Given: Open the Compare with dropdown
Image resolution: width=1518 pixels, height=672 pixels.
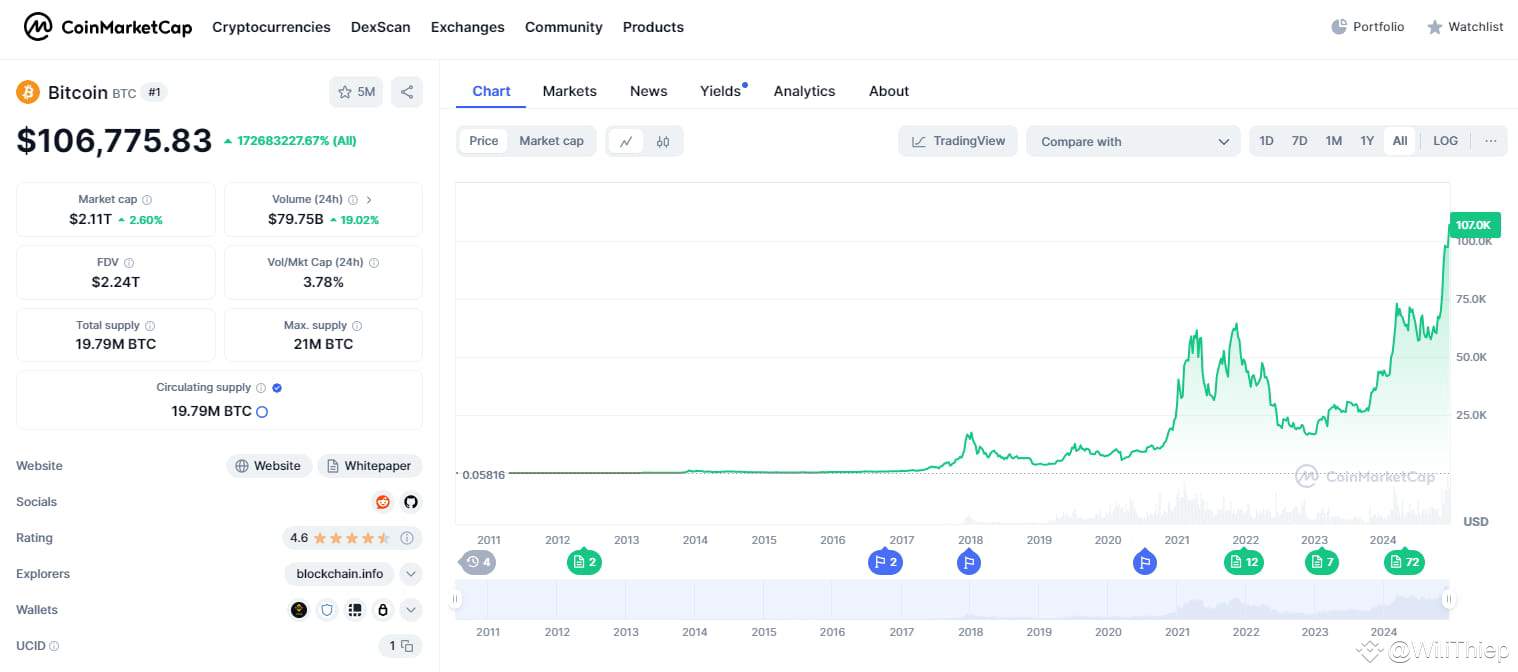Looking at the screenshot, I should [x=1133, y=141].
